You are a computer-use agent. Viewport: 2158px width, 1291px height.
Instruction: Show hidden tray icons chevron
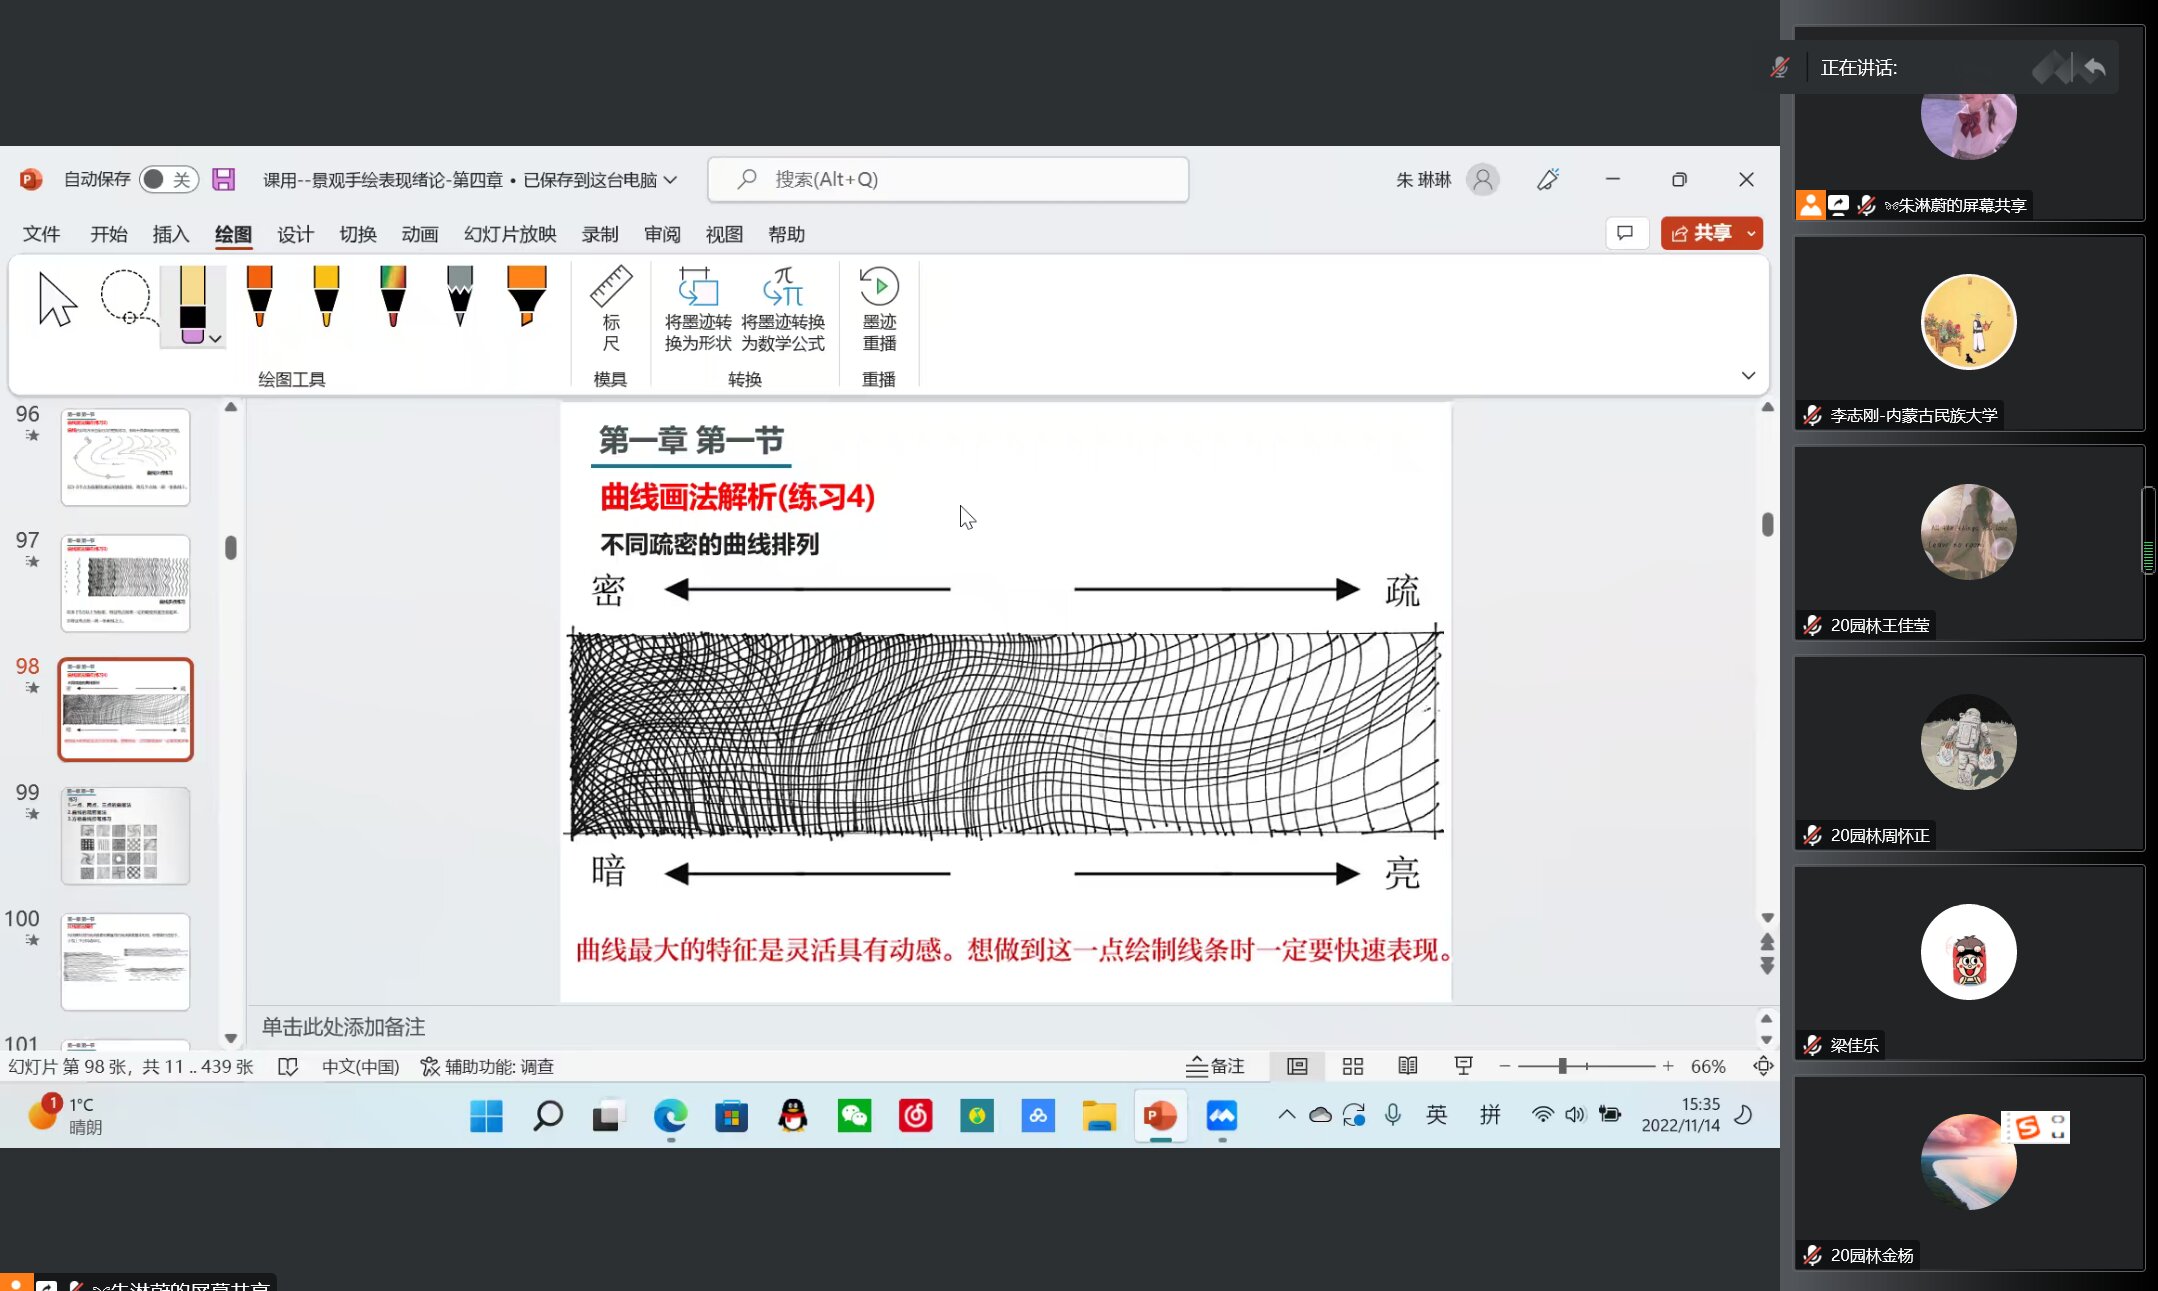[x=1286, y=1114]
